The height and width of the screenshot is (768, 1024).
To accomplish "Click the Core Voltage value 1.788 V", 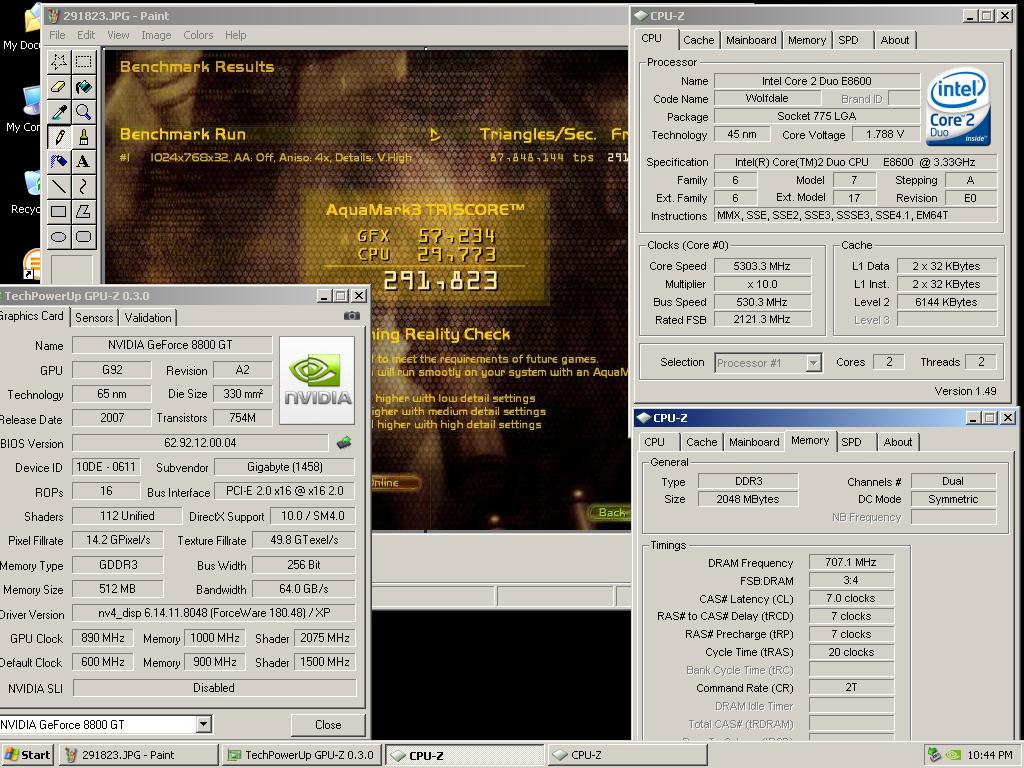I will pyautogui.click(x=885, y=135).
